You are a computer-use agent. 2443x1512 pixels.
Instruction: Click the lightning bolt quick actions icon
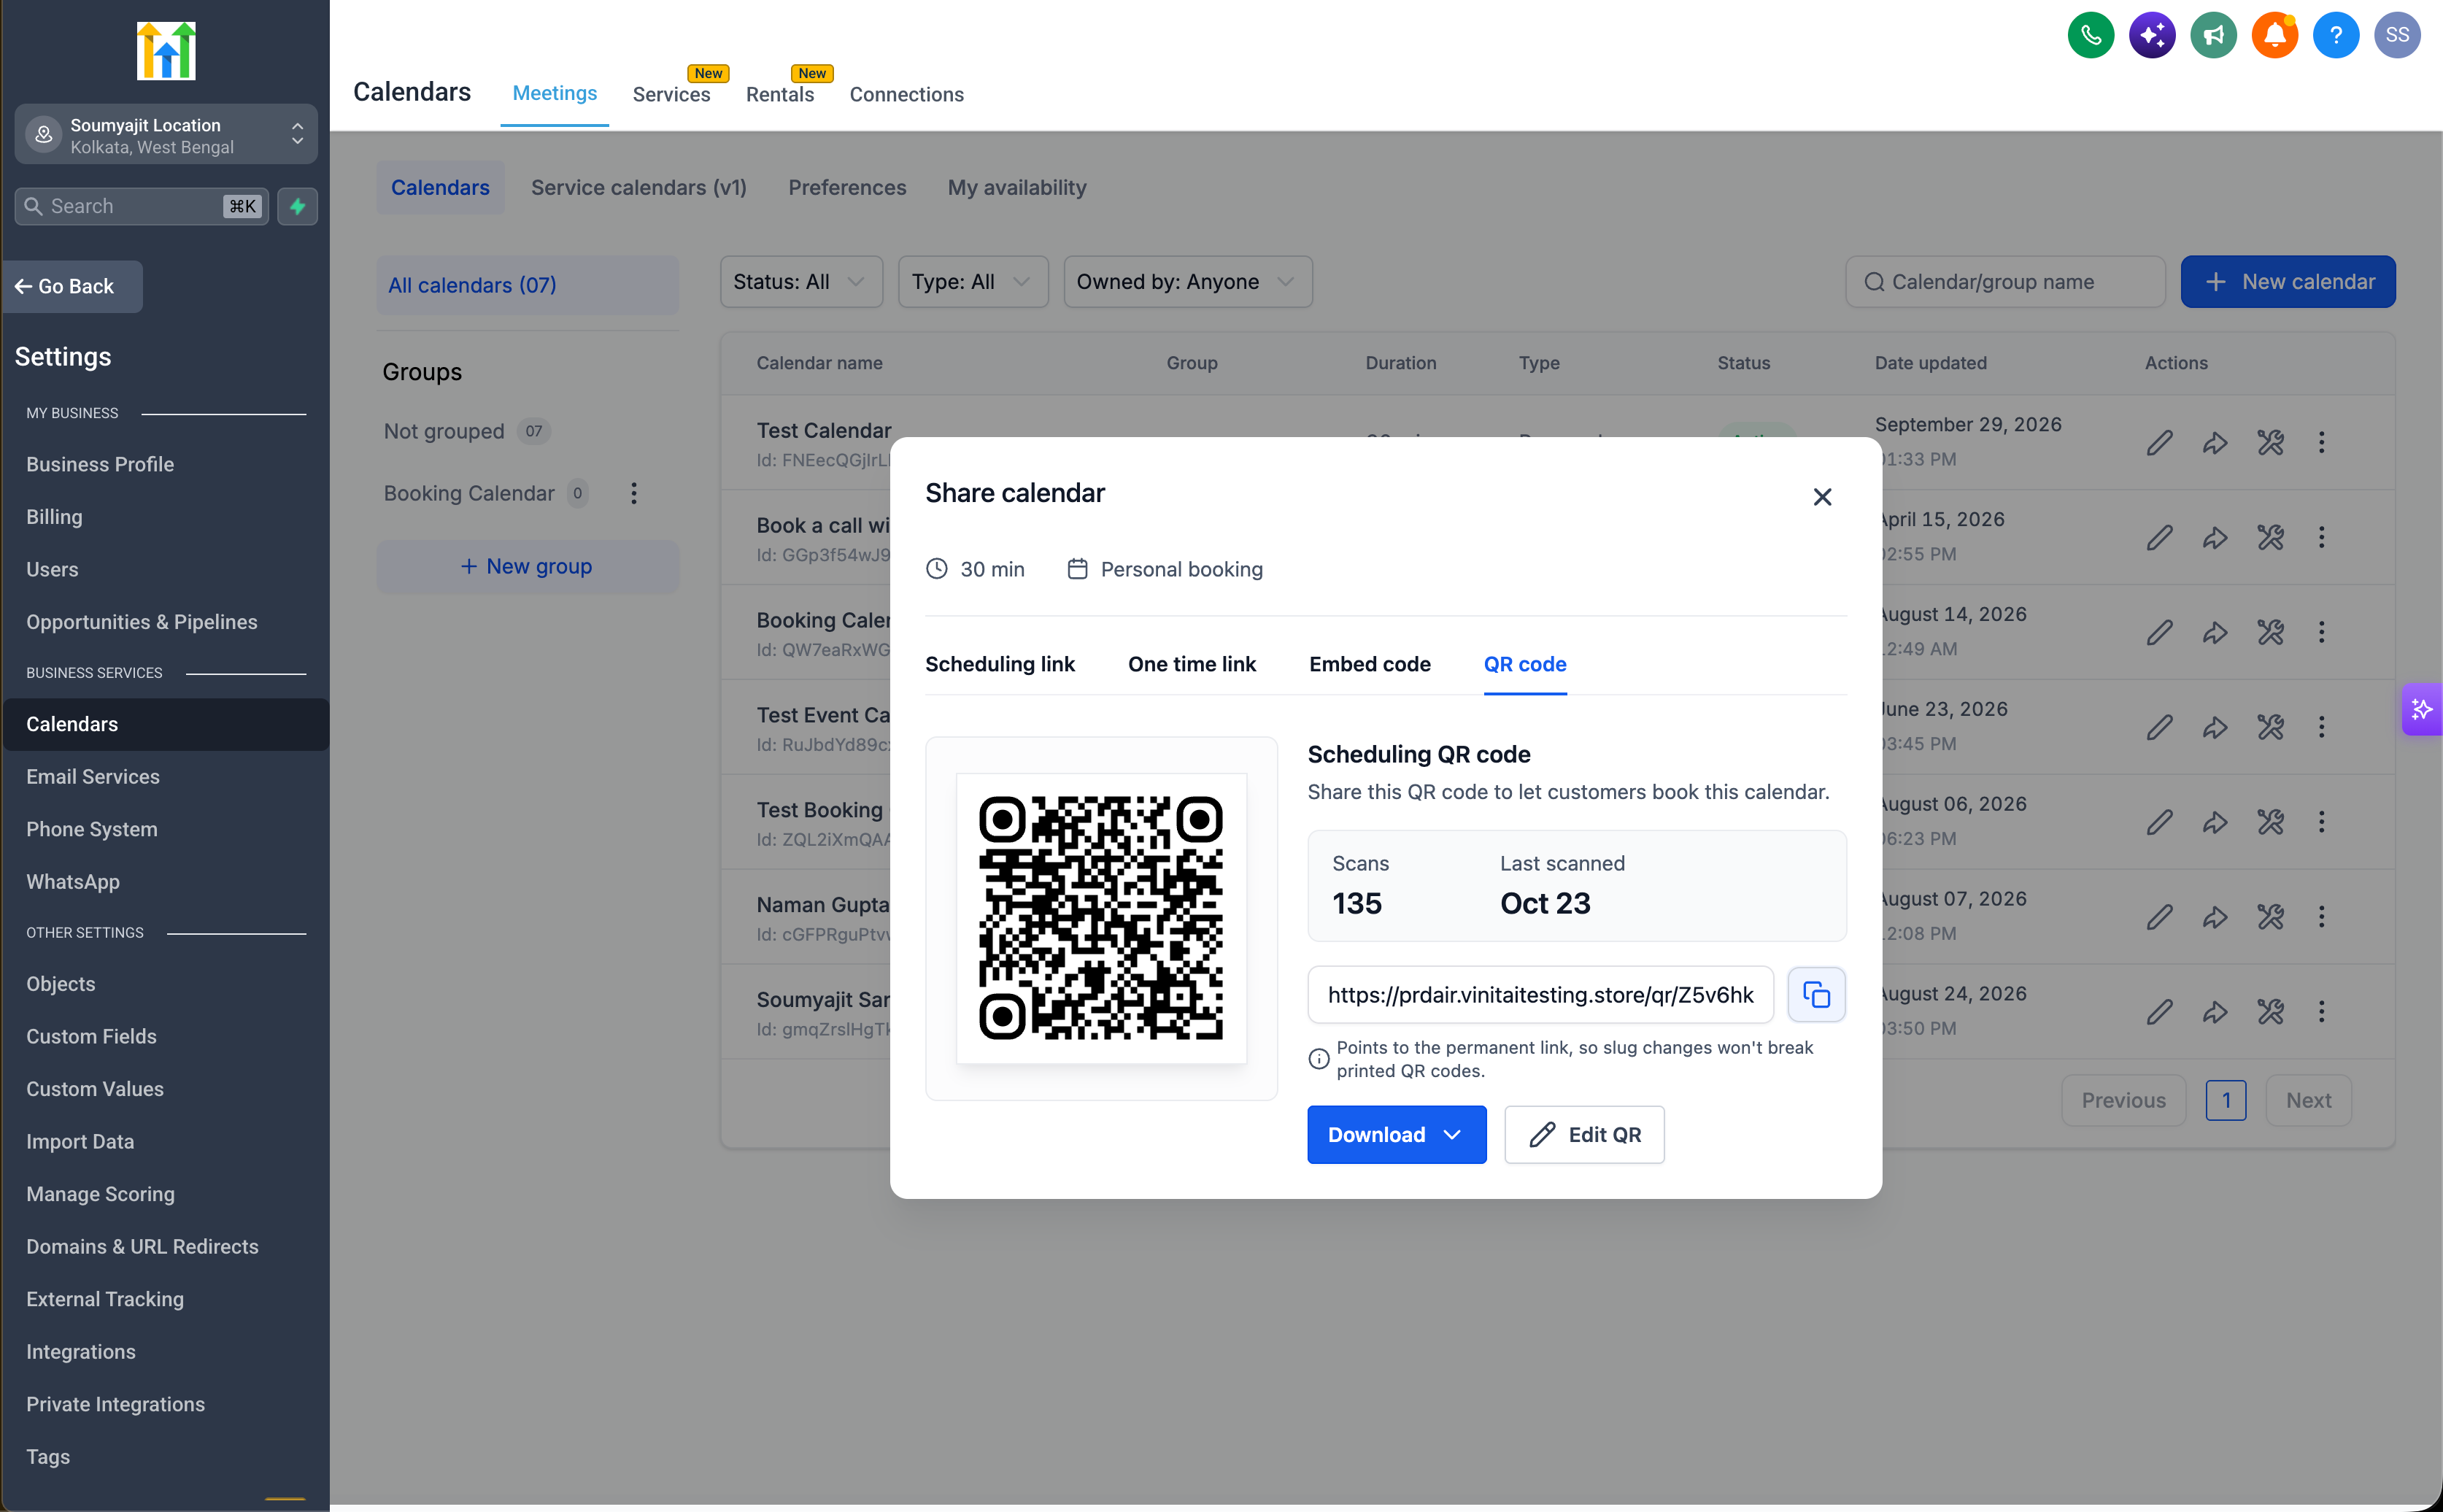(297, 206)
